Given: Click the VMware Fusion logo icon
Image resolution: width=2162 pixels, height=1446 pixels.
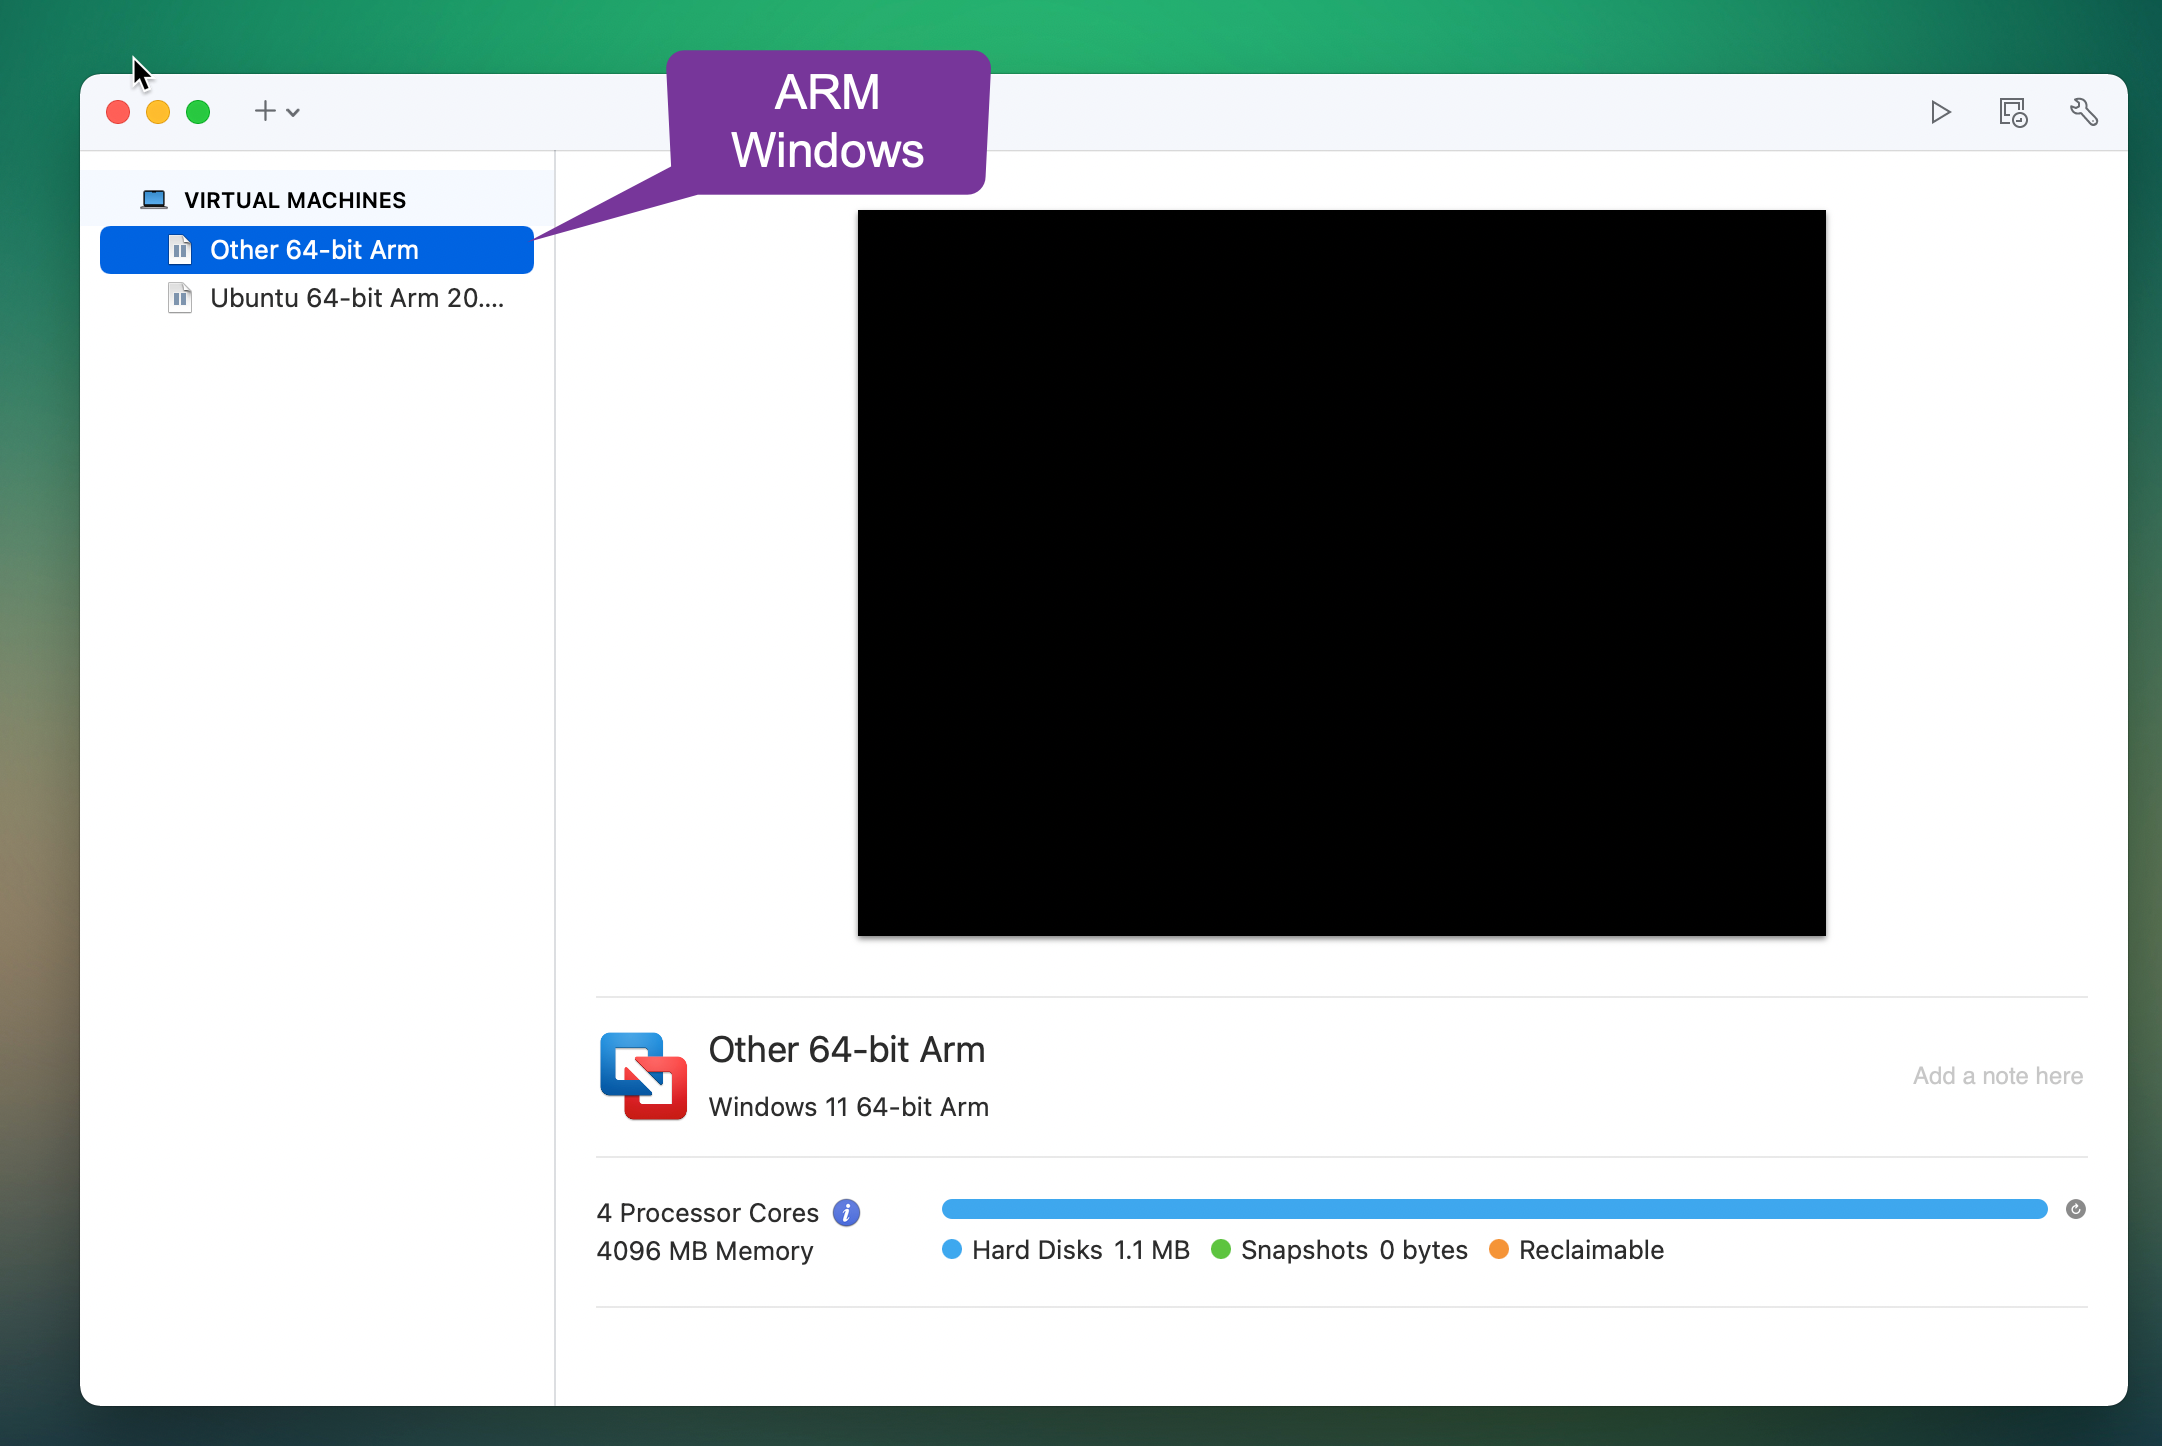Looking at the screenshot, I should (x=643, y=1076).
